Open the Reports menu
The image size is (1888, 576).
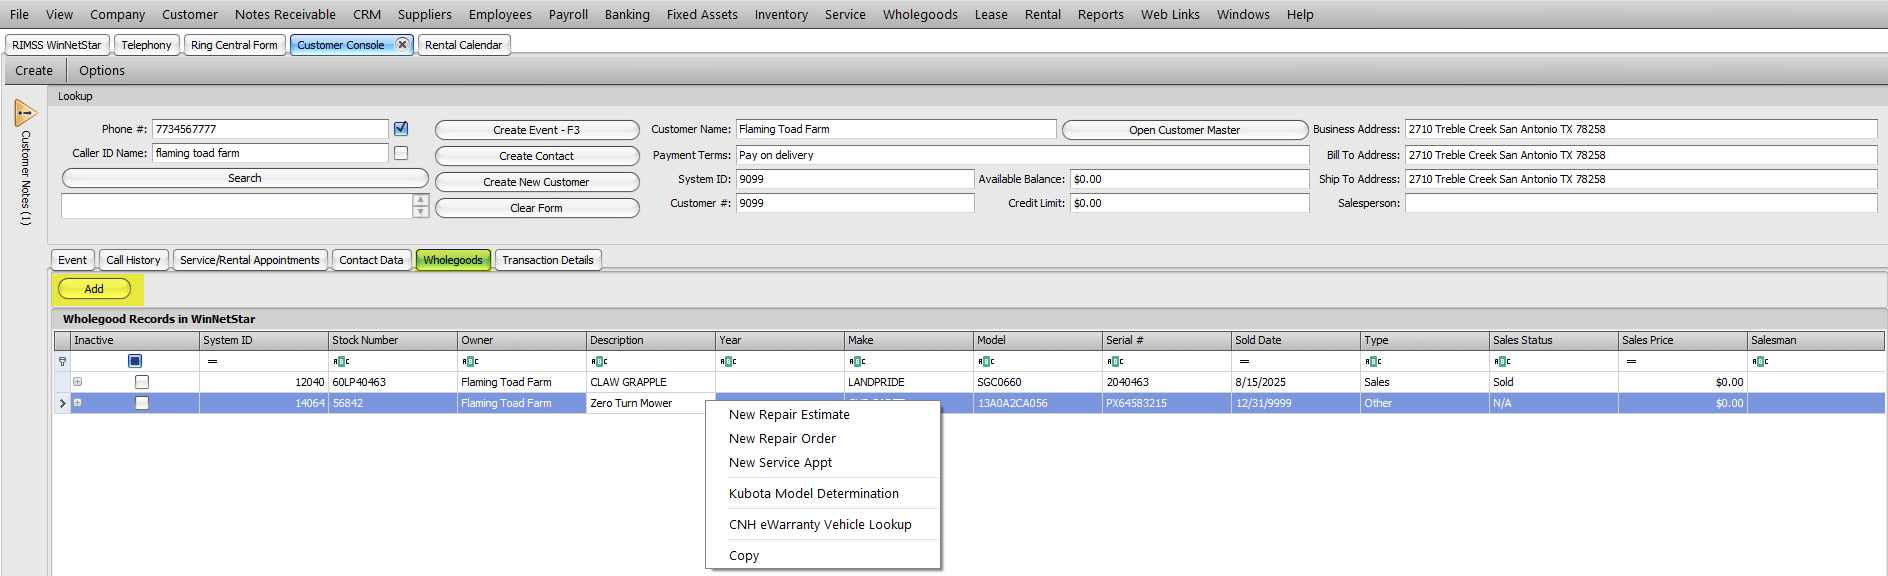tap(1100, 14)
